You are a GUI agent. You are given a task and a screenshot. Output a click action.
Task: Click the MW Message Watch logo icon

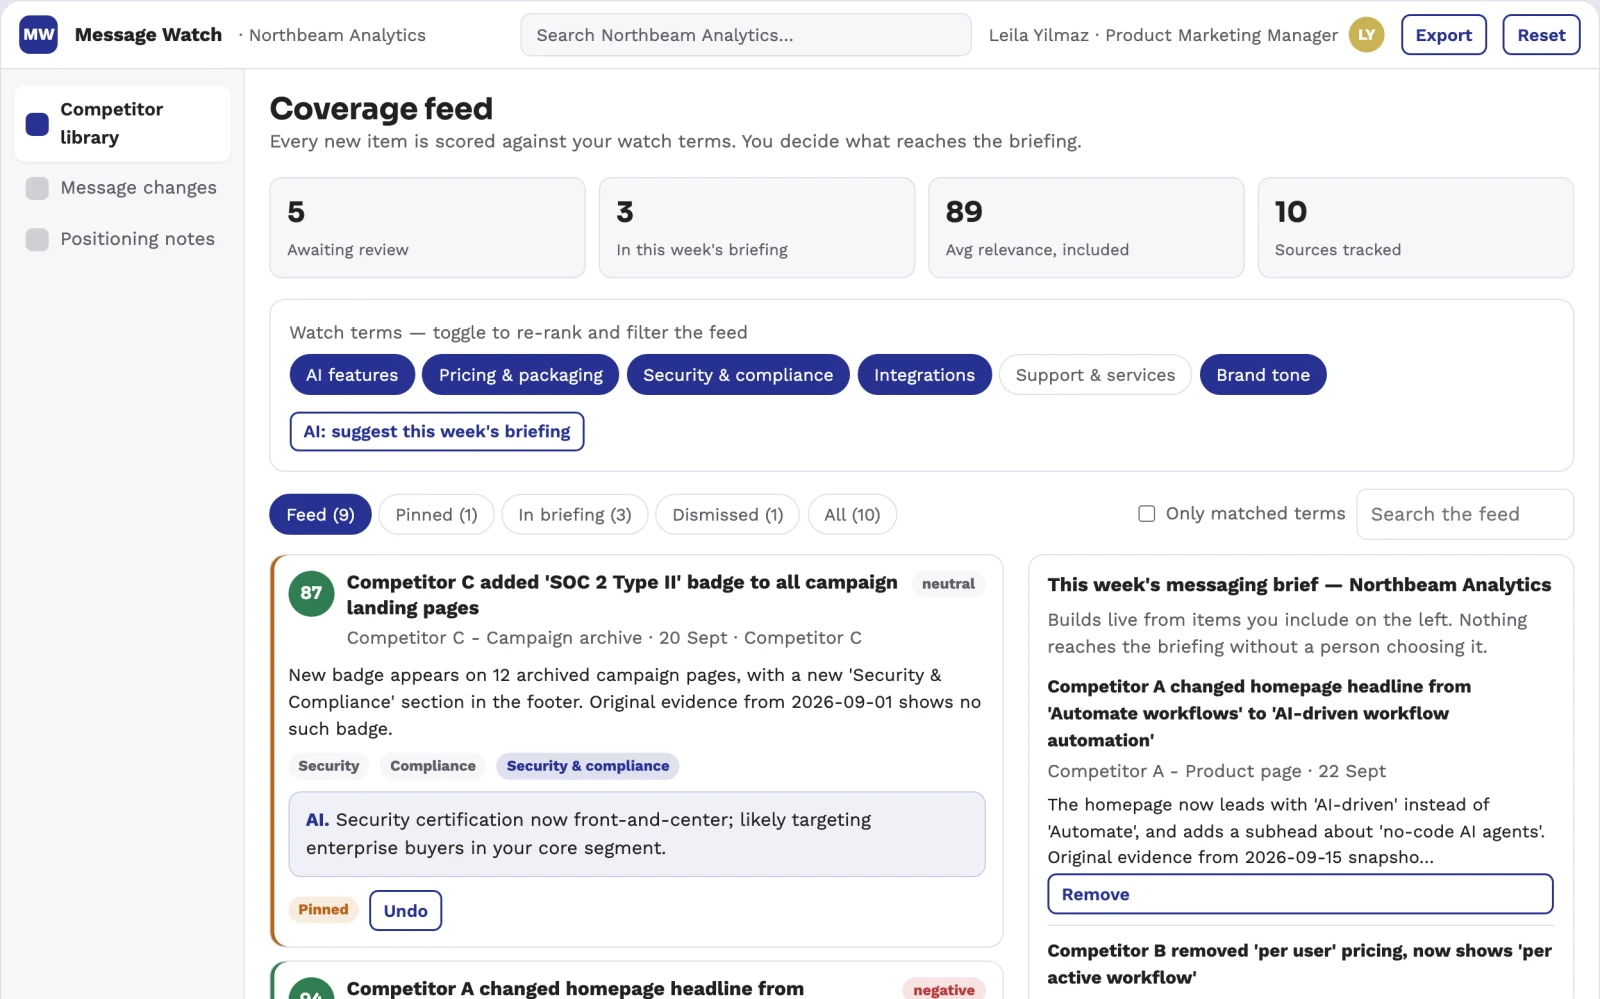coord(39,35)
